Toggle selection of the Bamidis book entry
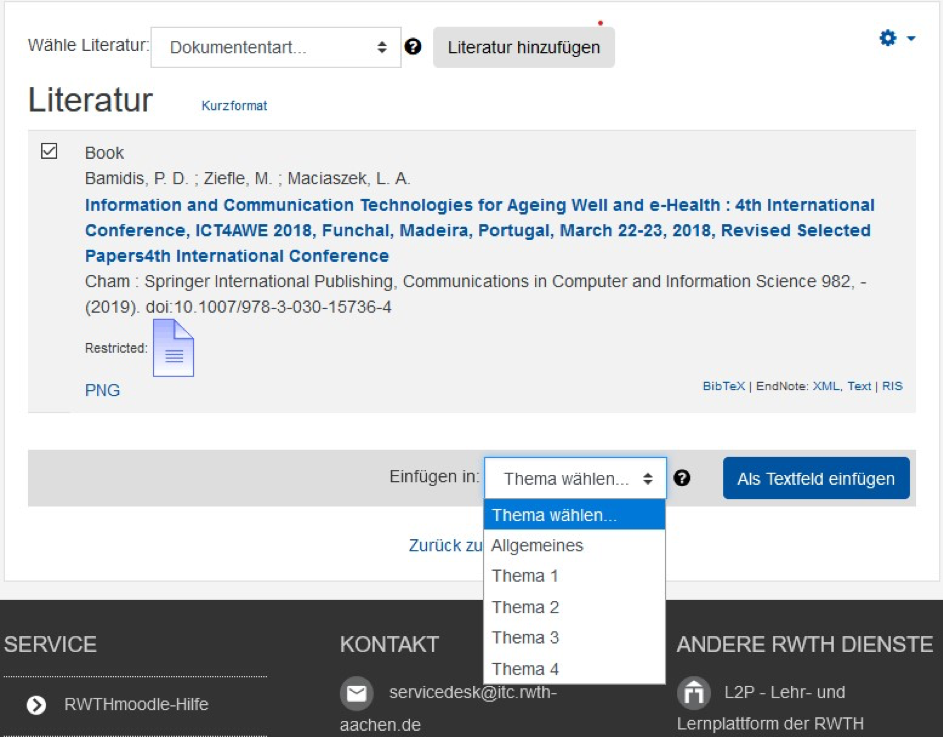Image resolution: width=943 pixels, height=737 pixels. pos(51,151)
